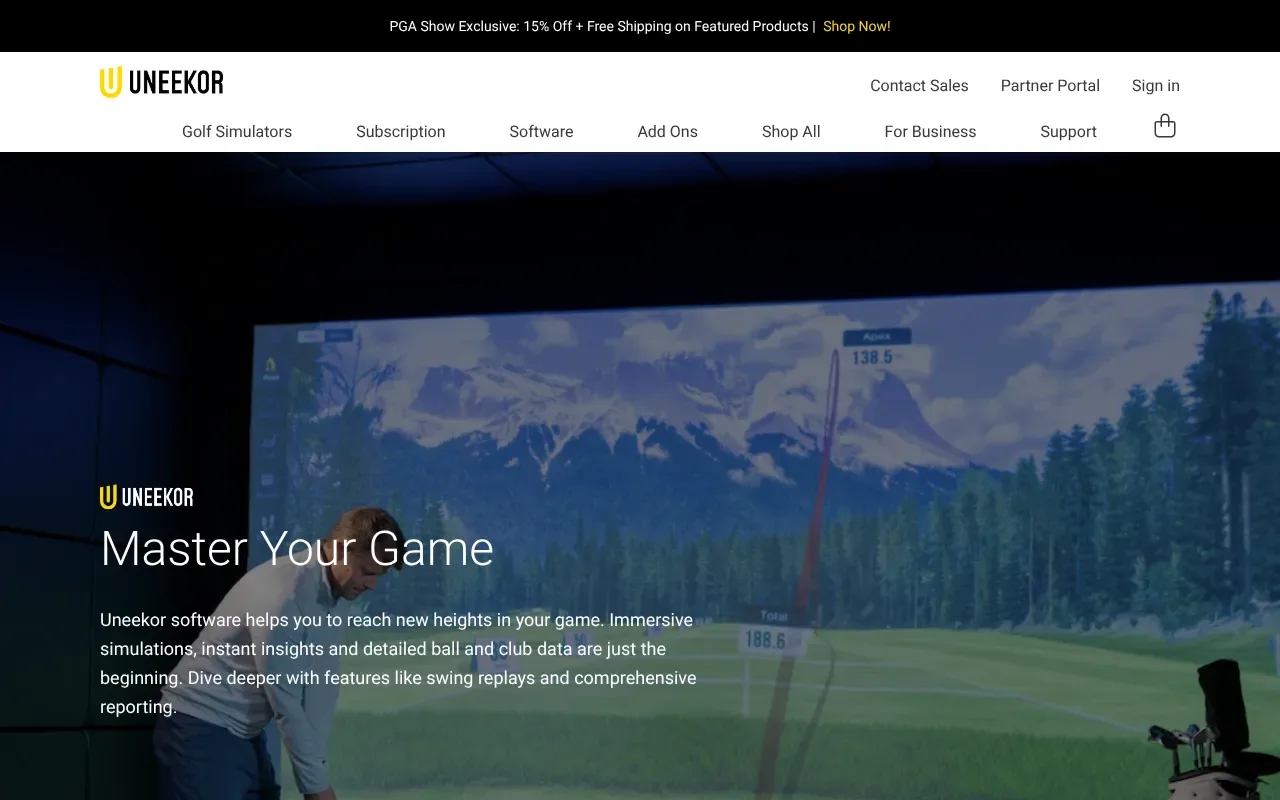Select Shop All in the navigation

790,131
